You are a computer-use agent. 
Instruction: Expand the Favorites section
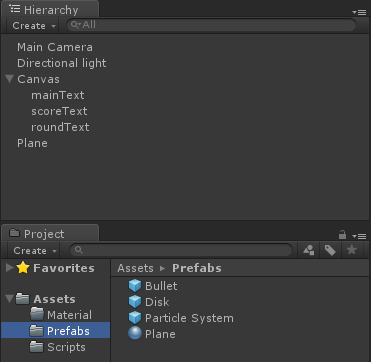pos(10,268)
